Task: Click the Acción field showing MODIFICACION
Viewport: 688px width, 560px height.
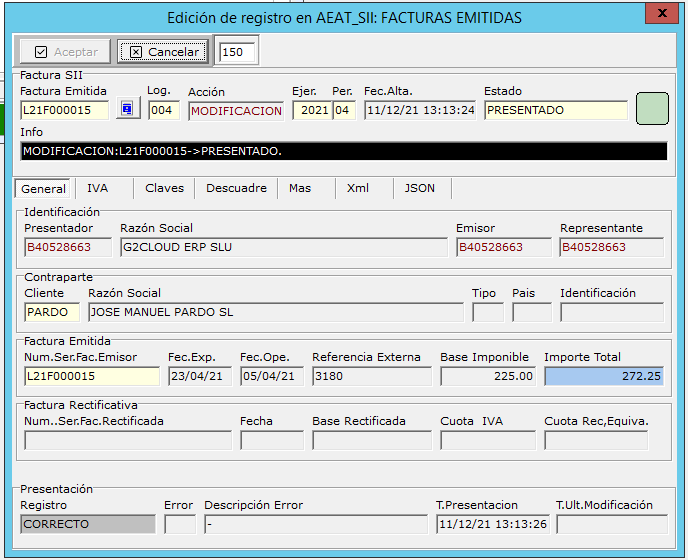Action: (x=236, y=110)
